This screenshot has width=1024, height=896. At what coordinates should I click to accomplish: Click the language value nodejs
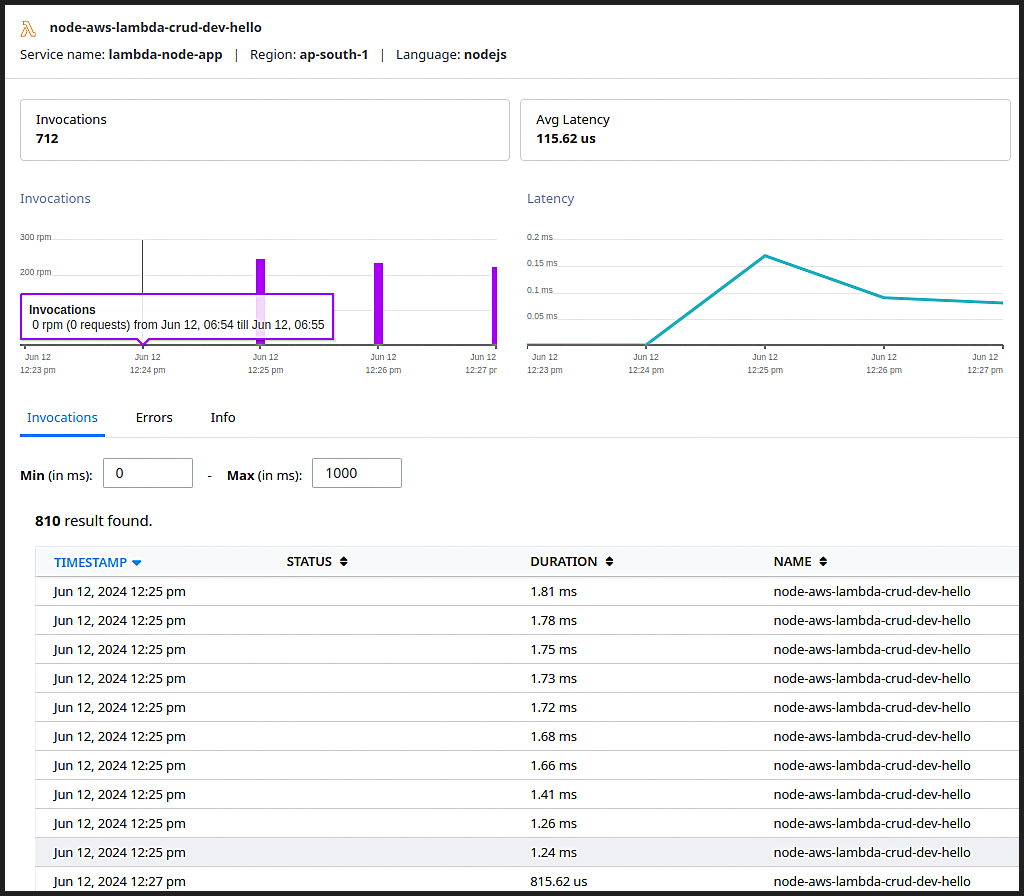485,55
